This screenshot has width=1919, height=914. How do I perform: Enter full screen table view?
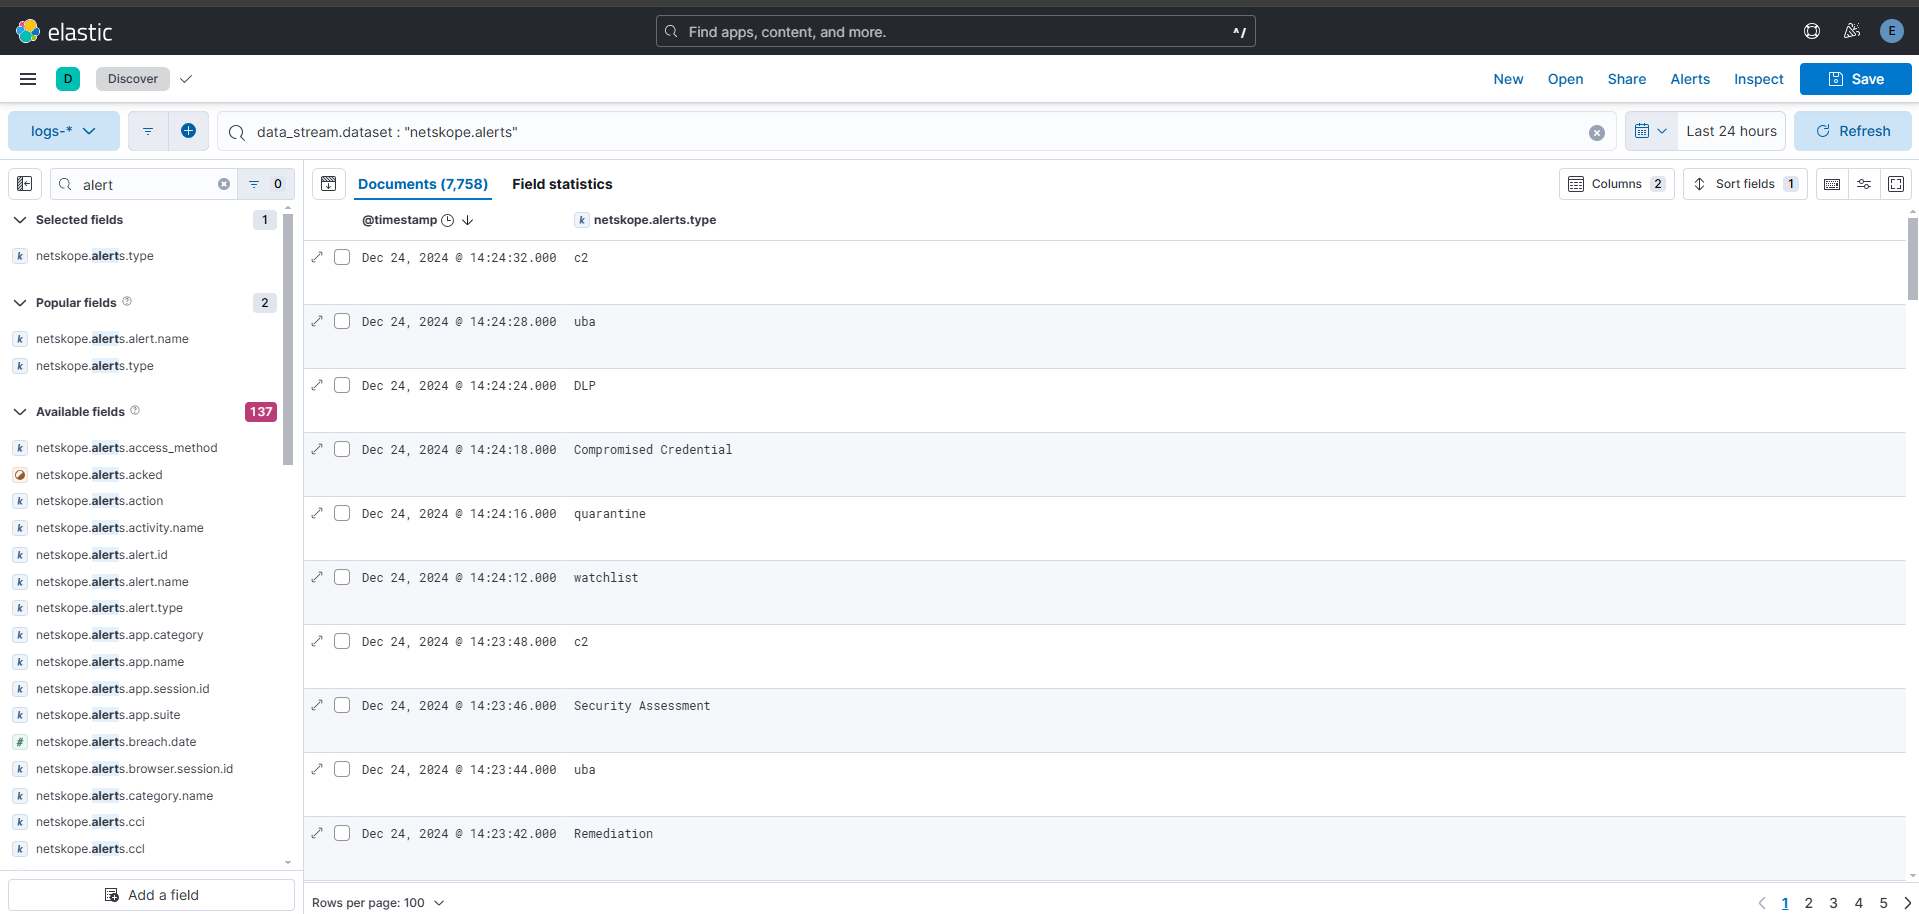(1896, 184)
